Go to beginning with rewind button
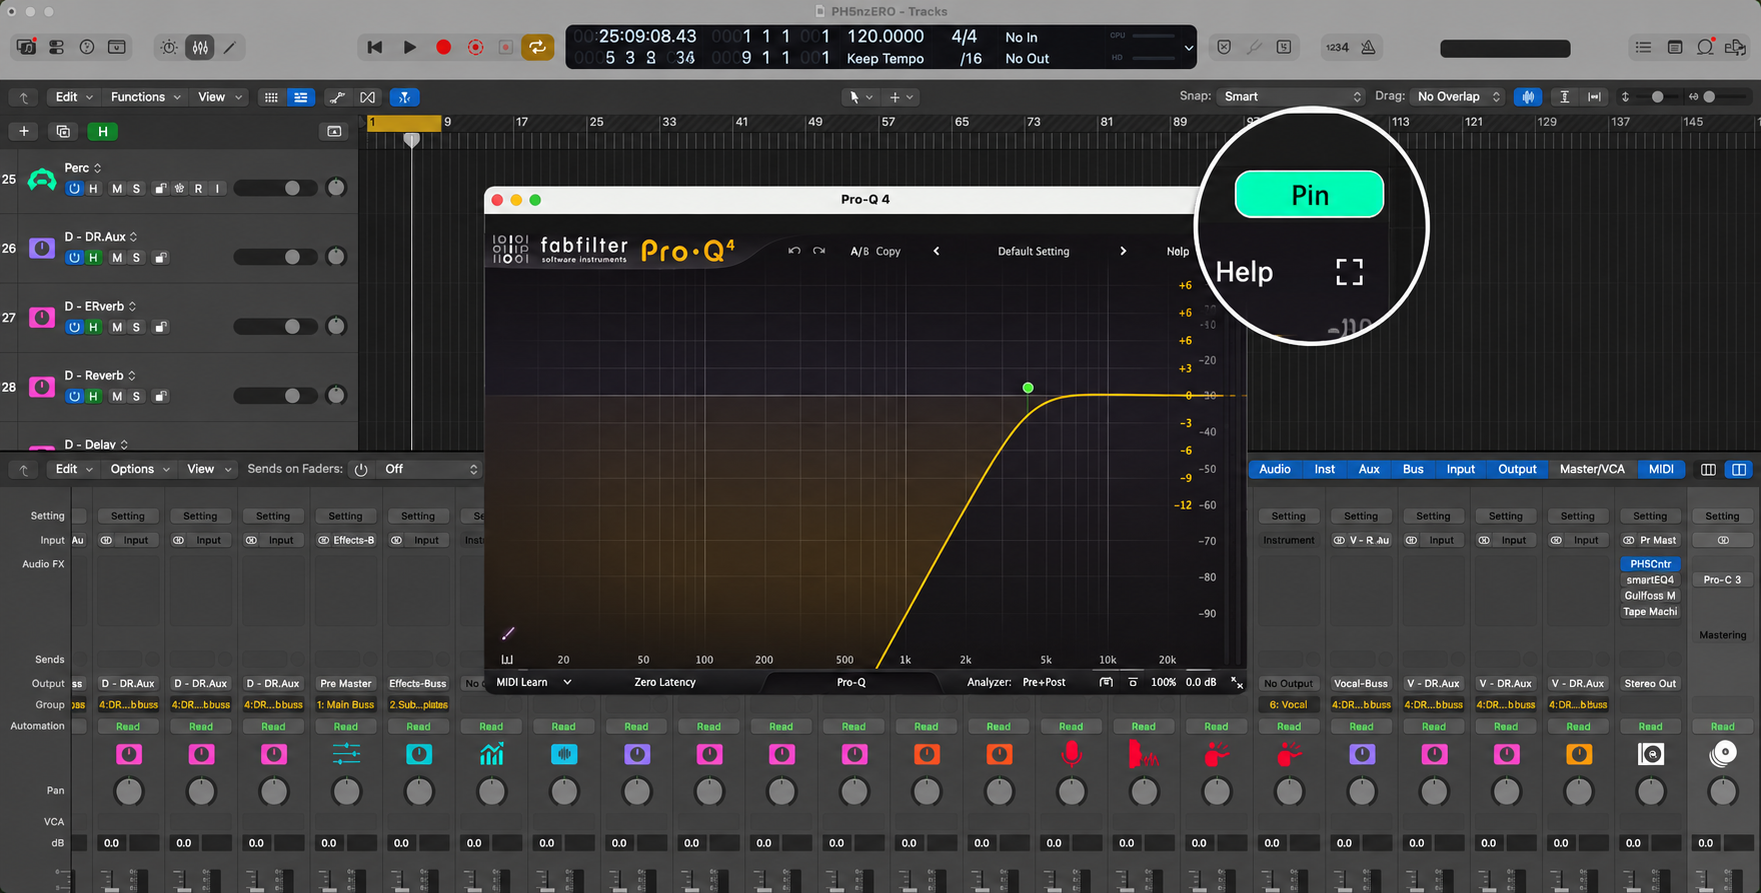Image resolution: width=1761 pixels, height=893 pixels. (375, 47)
